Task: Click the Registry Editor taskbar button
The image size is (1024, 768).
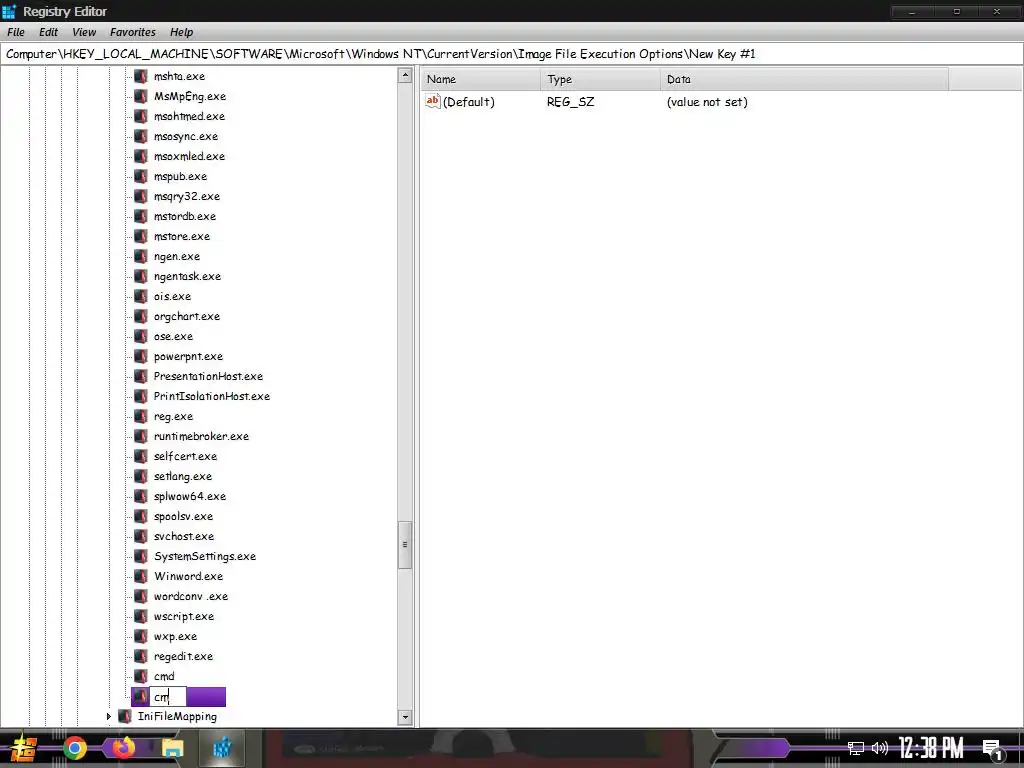Action: point(222,748)
